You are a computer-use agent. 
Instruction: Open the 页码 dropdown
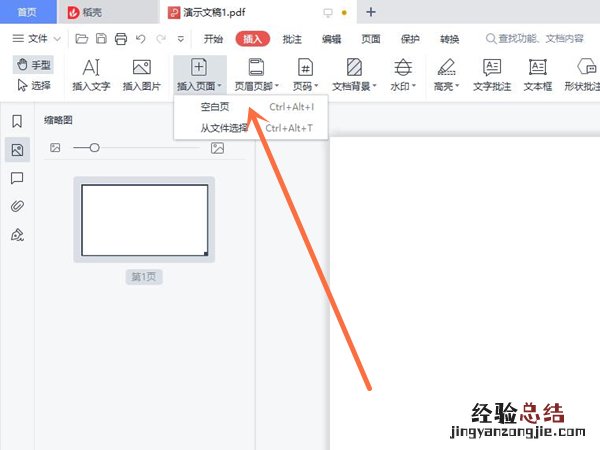tap(305, 75)
